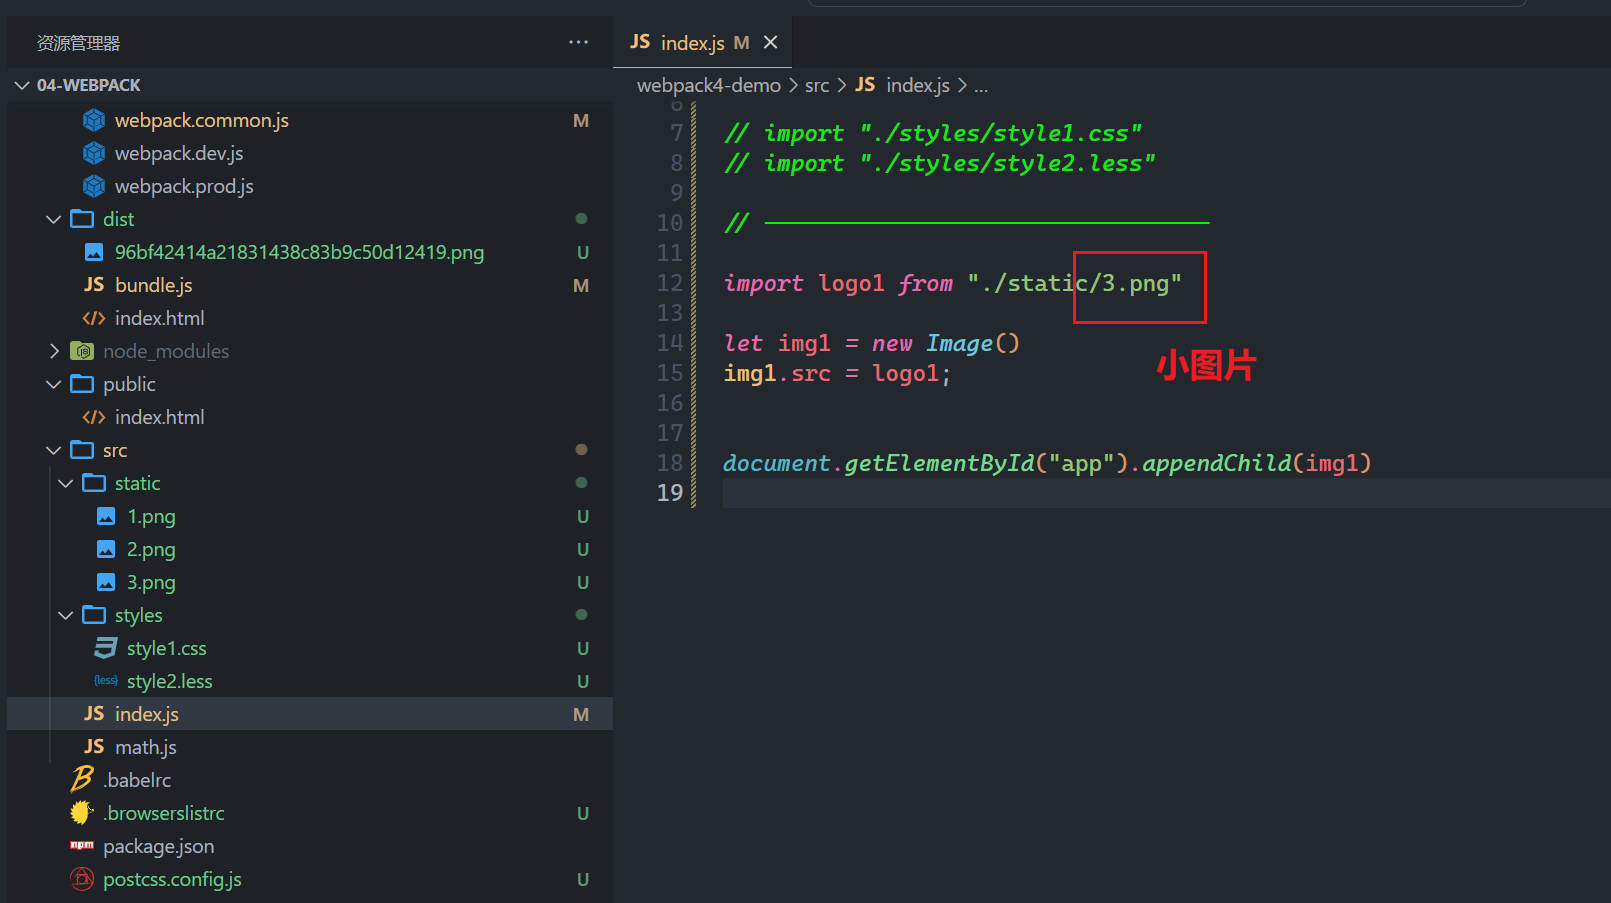The height and width of the screenshot is (903, 1611).
Task: Click the postcss.config.js icon
Action: point(82,879)
